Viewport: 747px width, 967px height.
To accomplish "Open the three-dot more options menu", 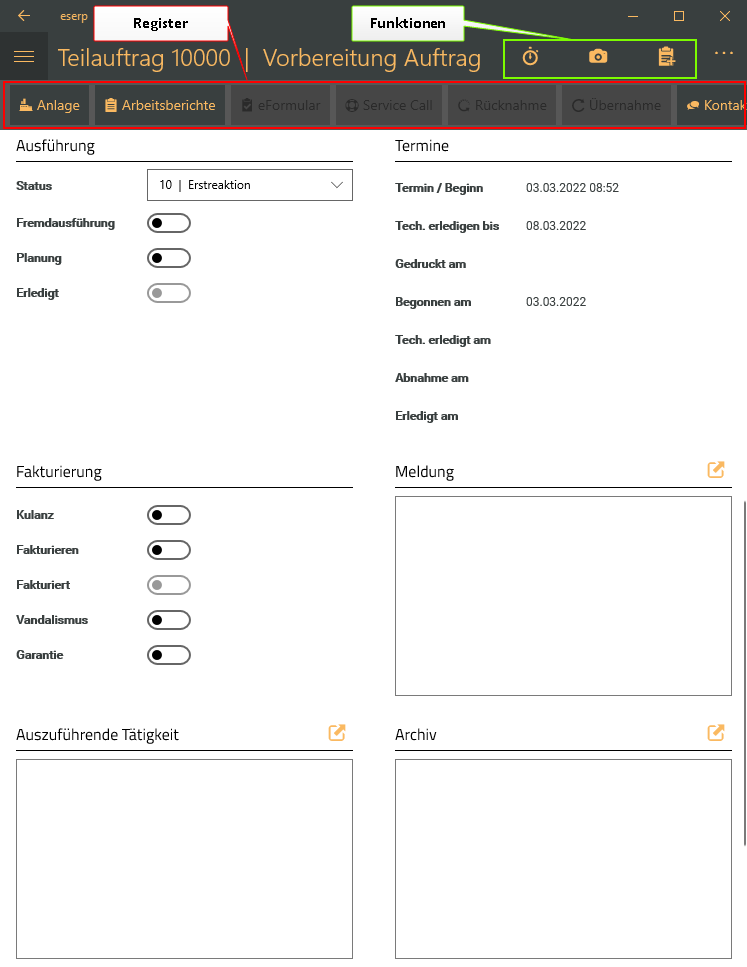I will (724, 53).
